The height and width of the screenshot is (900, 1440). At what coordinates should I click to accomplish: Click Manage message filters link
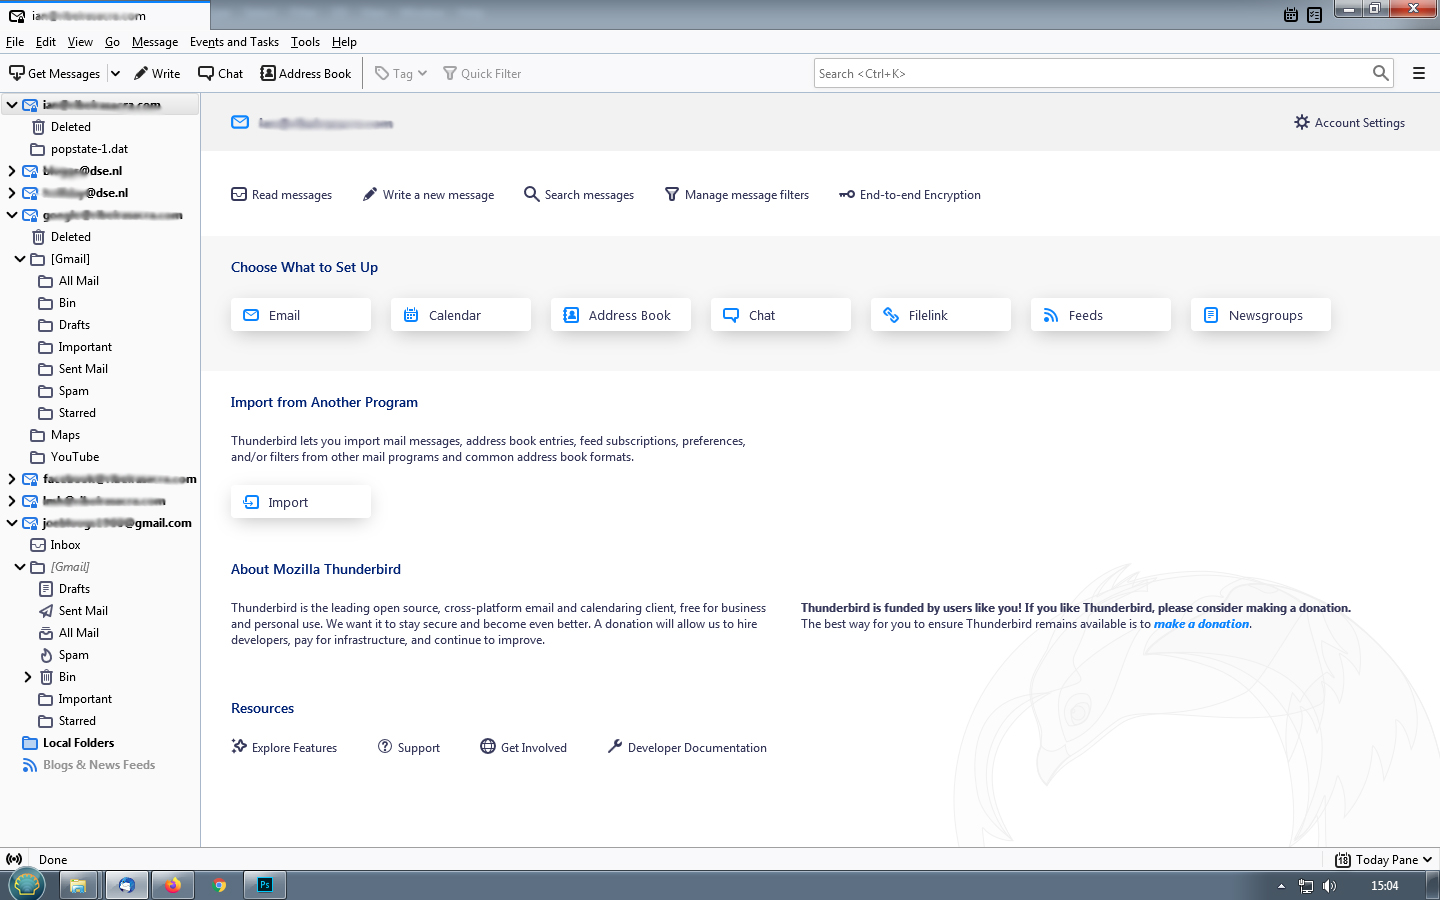coord(737,195)
